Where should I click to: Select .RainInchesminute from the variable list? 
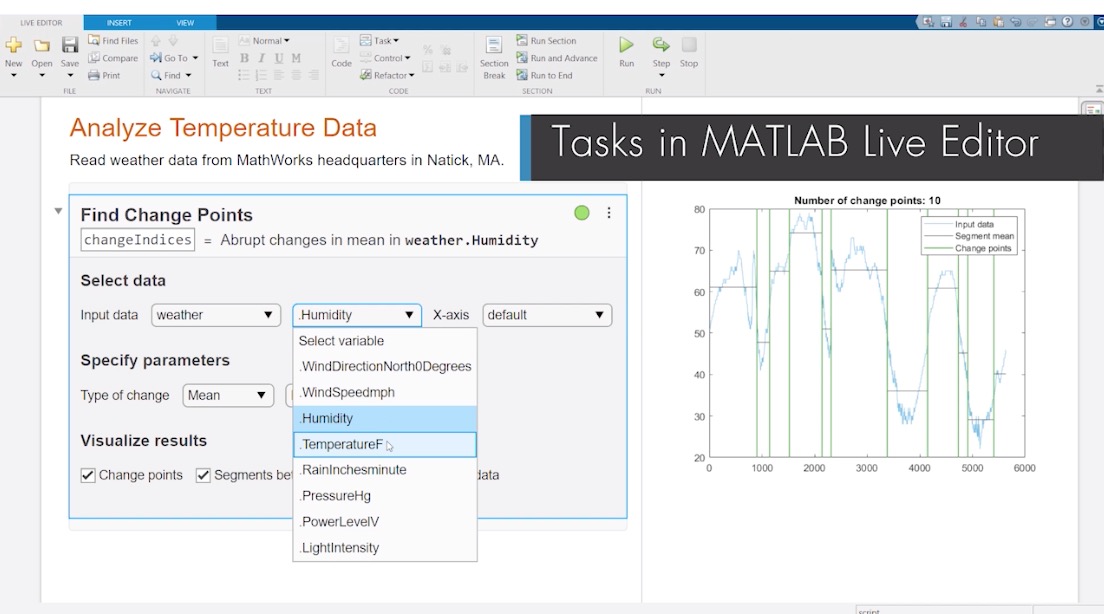[x=385, y=470]
